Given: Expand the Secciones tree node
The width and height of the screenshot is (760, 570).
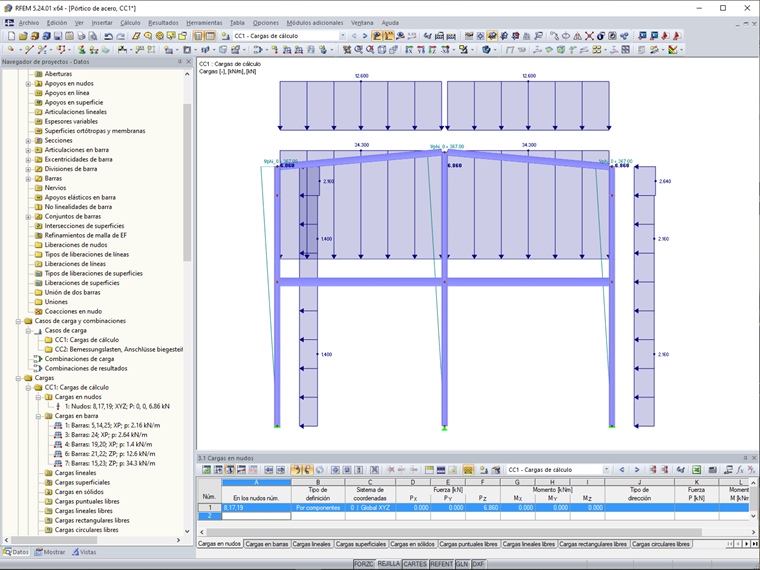Looking at the screenshot, I should (x=28, y=141).
